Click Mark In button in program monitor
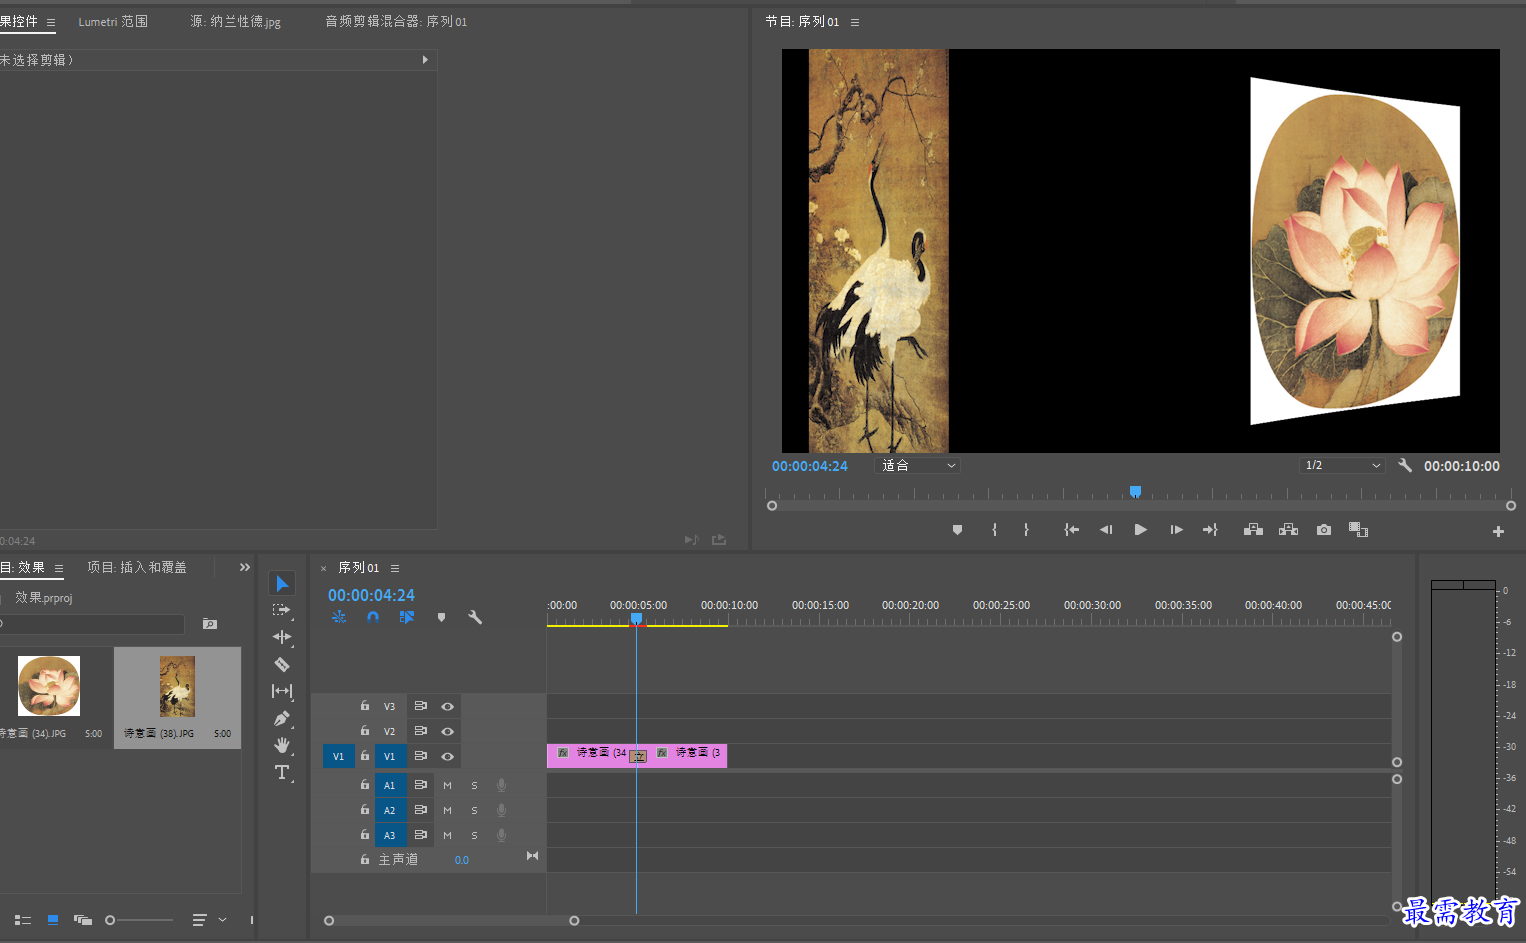Image resolution: width=1526 pixels, height=943 pixels. 994,530
